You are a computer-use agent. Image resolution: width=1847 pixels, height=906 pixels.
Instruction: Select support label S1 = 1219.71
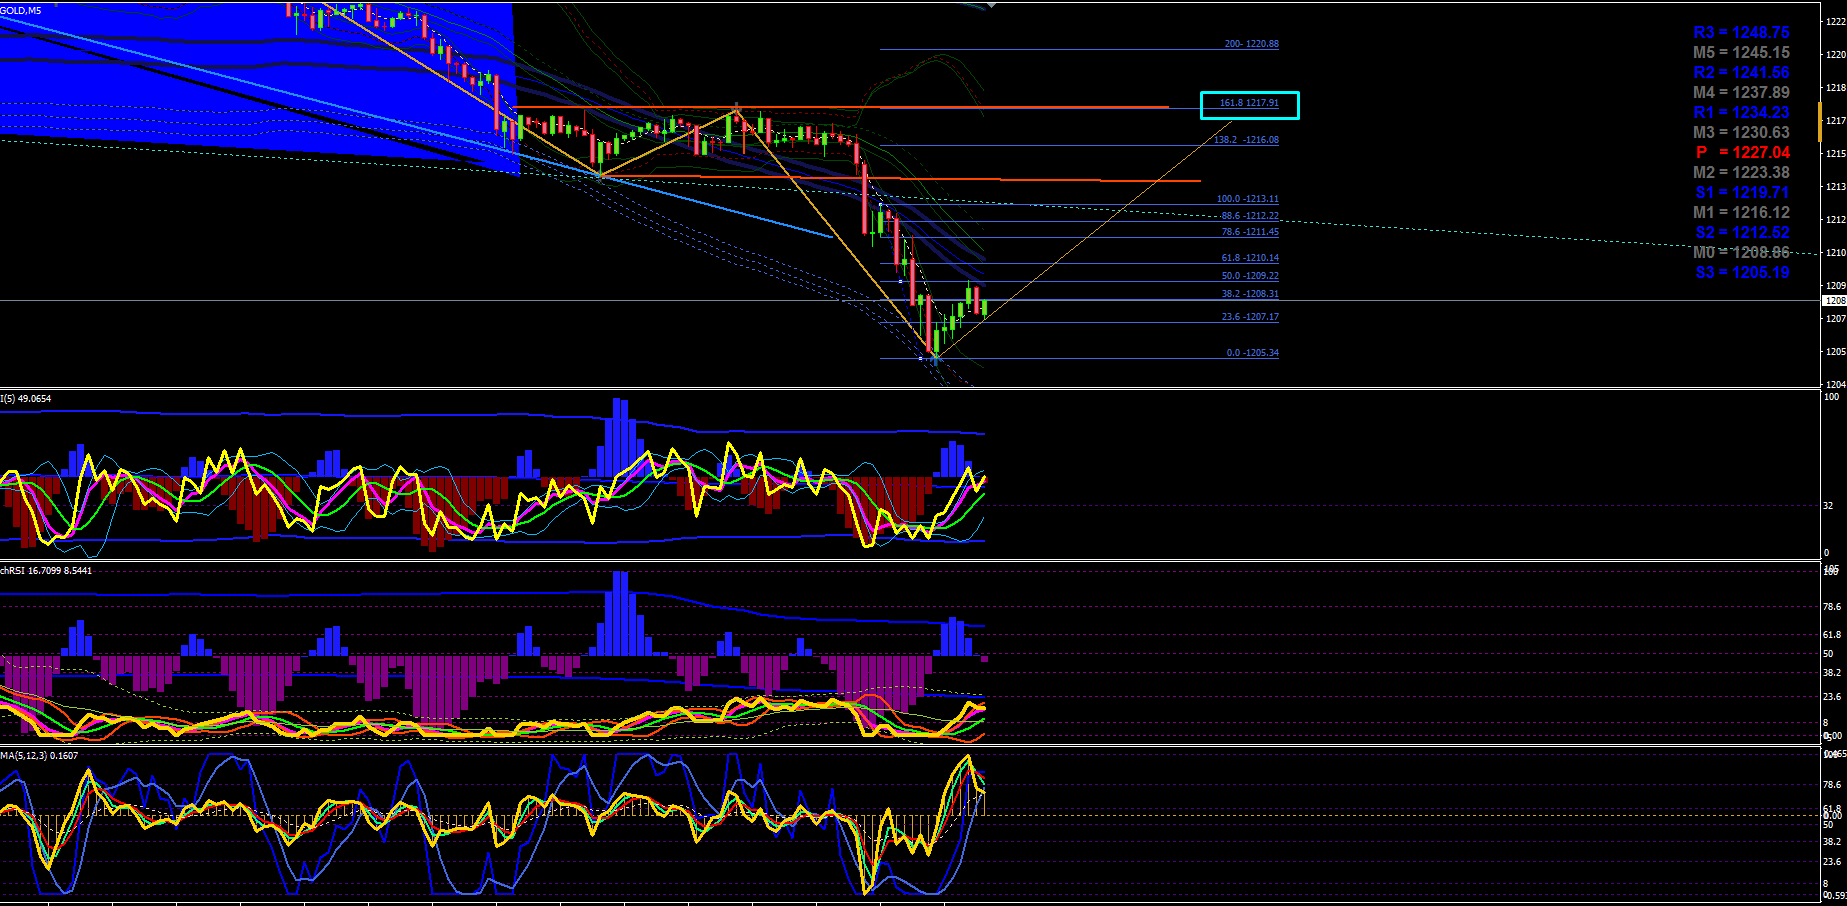[x=1743, y=192]
